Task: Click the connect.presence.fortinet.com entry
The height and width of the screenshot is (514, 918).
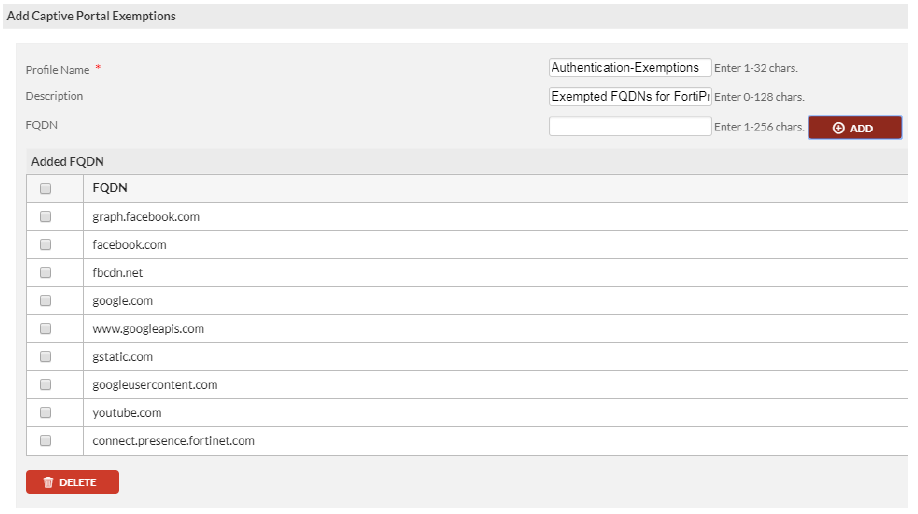Action: click(x=173, y=441)
